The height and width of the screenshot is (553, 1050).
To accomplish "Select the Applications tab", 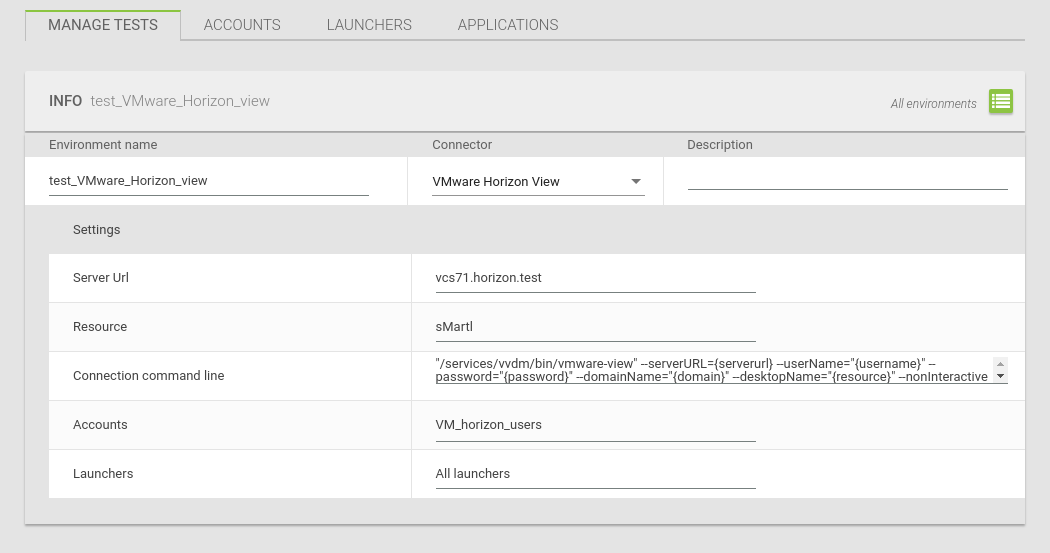I will [x=508, y=25].
